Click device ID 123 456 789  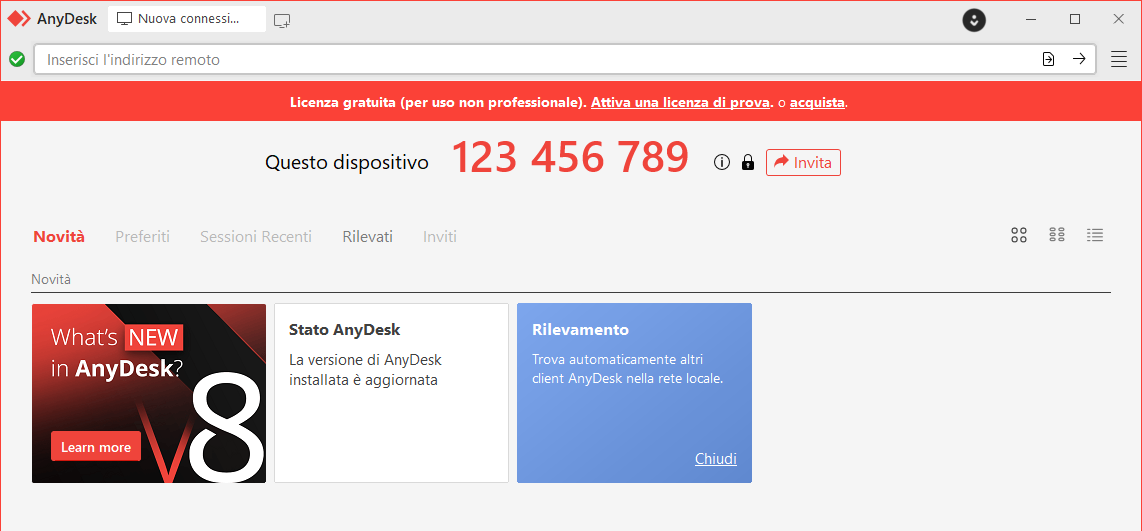point(570,157)
